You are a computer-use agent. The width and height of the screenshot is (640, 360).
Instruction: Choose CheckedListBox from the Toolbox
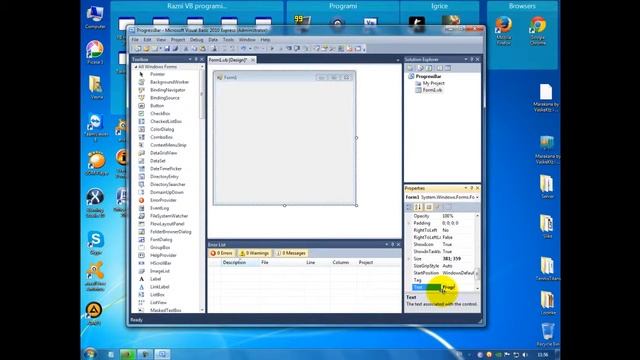(166, 121)
